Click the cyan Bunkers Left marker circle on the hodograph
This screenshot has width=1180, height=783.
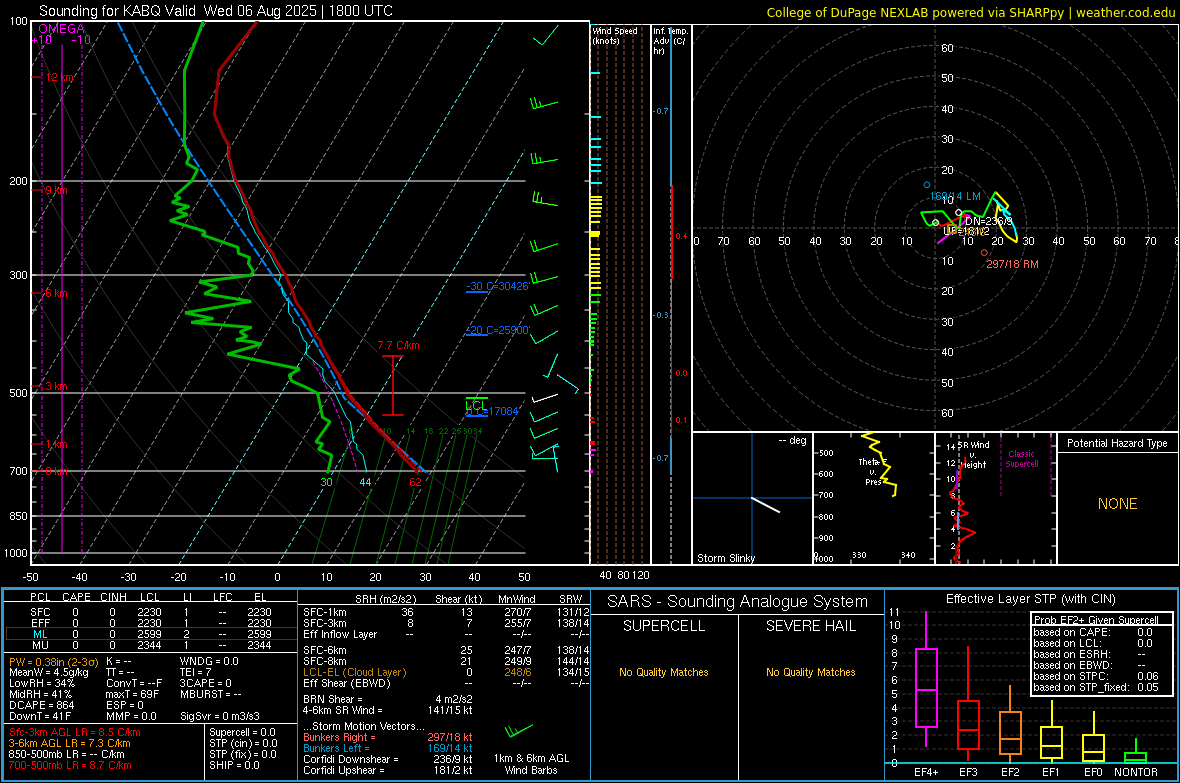(926, 184)
